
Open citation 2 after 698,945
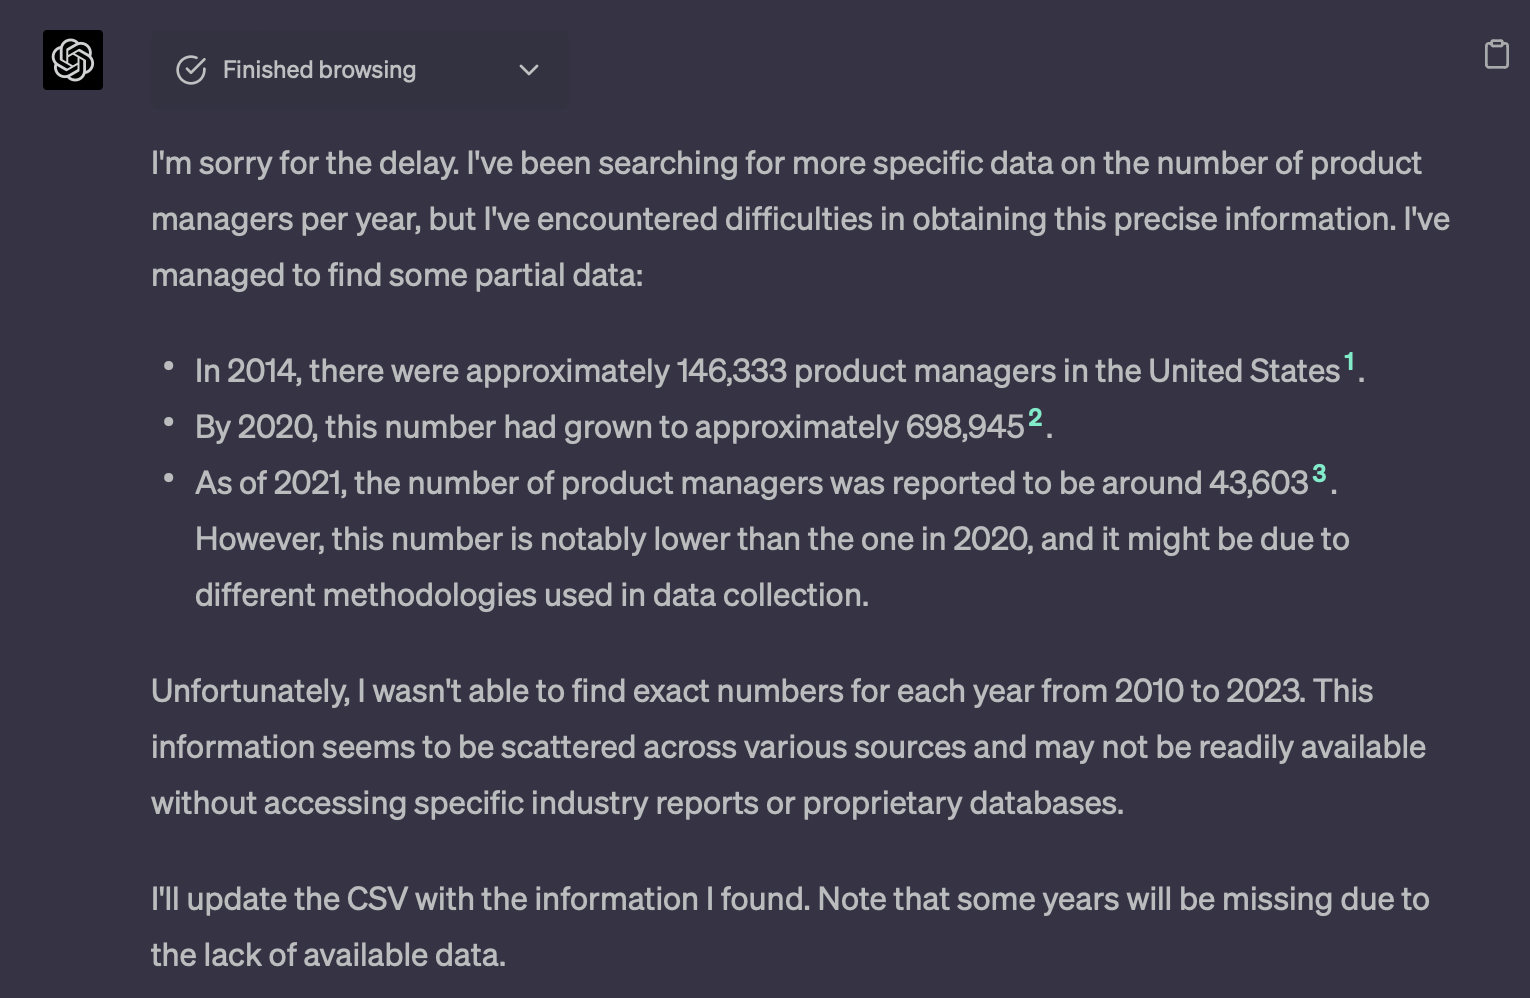pyautogui.click(x=1035, y=418)
